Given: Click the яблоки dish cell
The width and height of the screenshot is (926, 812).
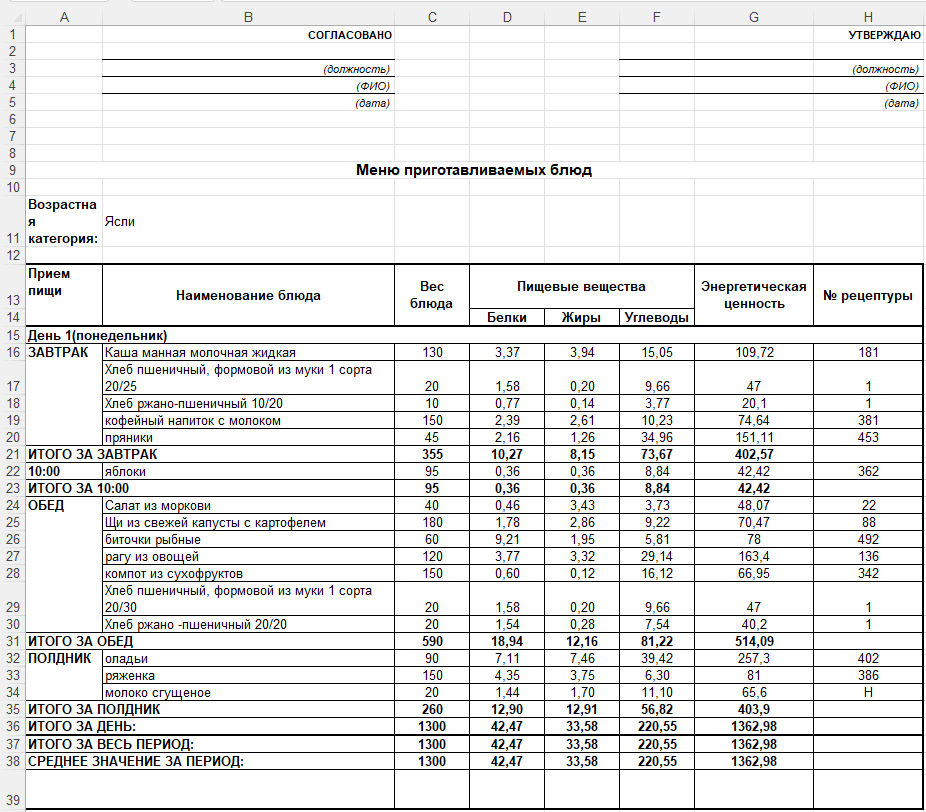Looking at the screenshot, I should click(x=248, y=471).
